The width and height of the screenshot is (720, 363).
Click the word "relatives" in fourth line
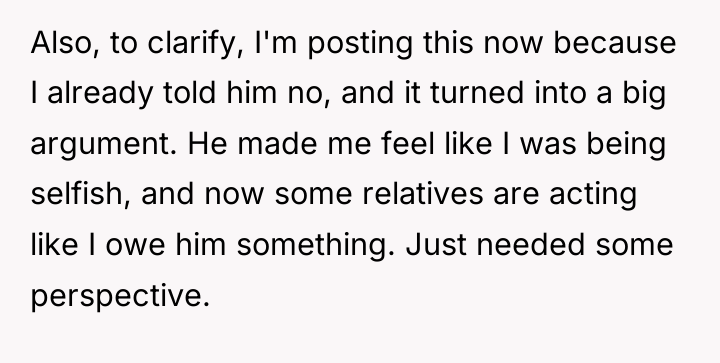(423, 194)
